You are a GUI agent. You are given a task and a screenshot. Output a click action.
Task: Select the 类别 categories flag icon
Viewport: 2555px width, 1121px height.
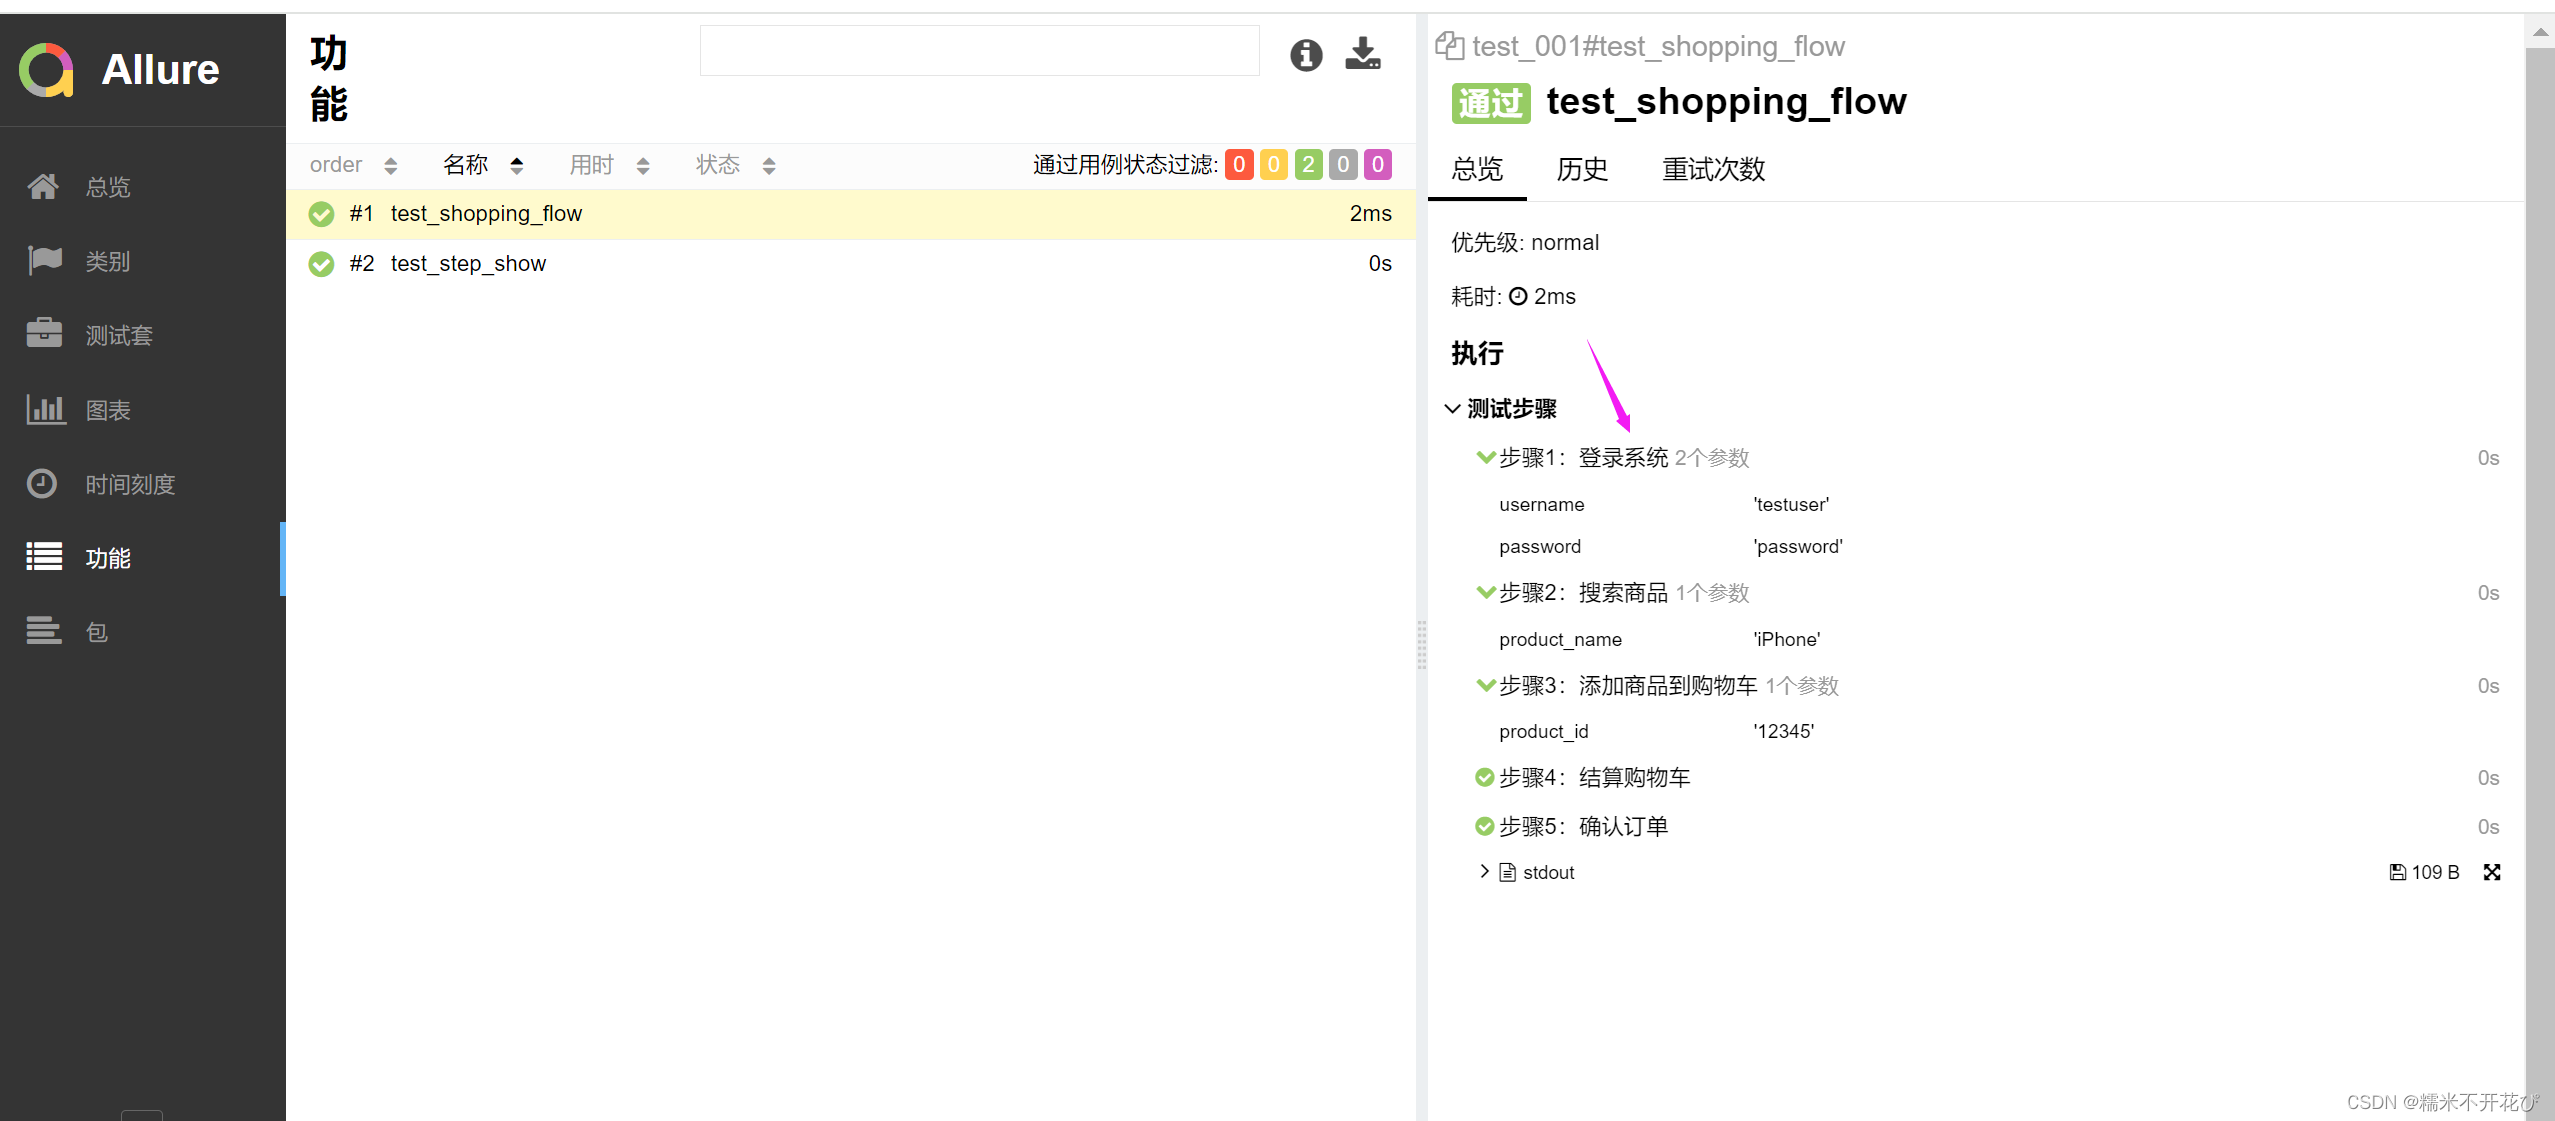107,261
